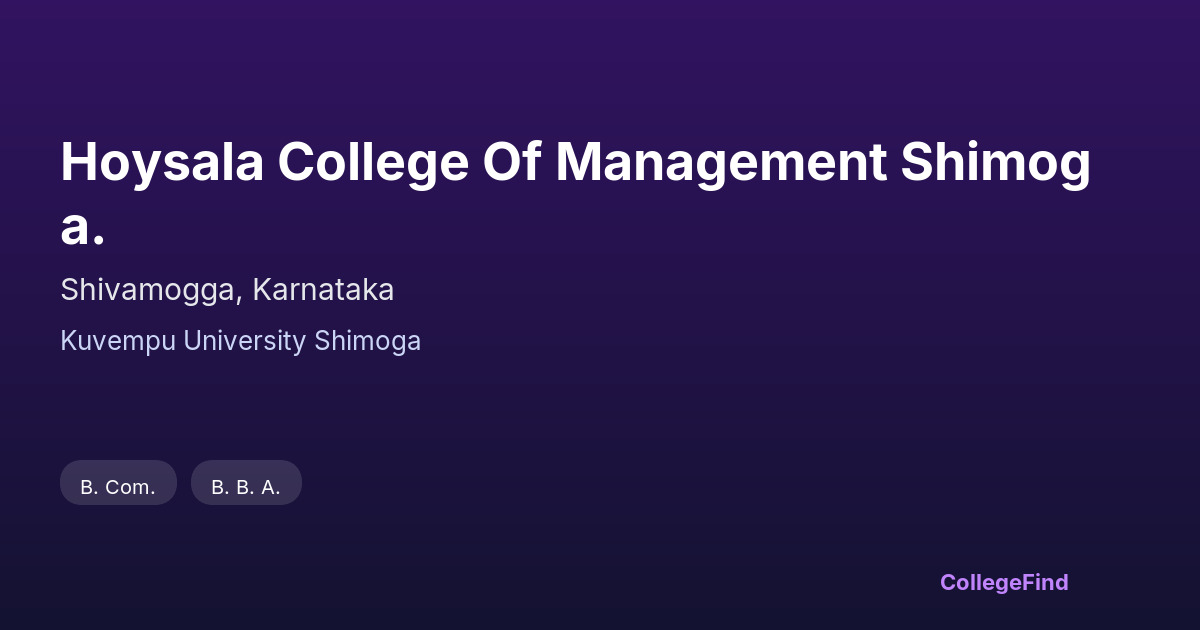Click the "Com." text inside the first tag
Screen dimensions: 1200x630
[x=130, y=488]
